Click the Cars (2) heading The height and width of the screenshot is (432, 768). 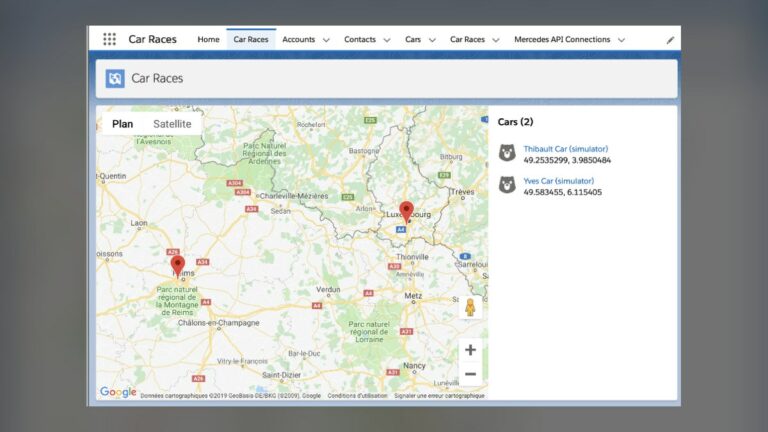pos(515,122)
